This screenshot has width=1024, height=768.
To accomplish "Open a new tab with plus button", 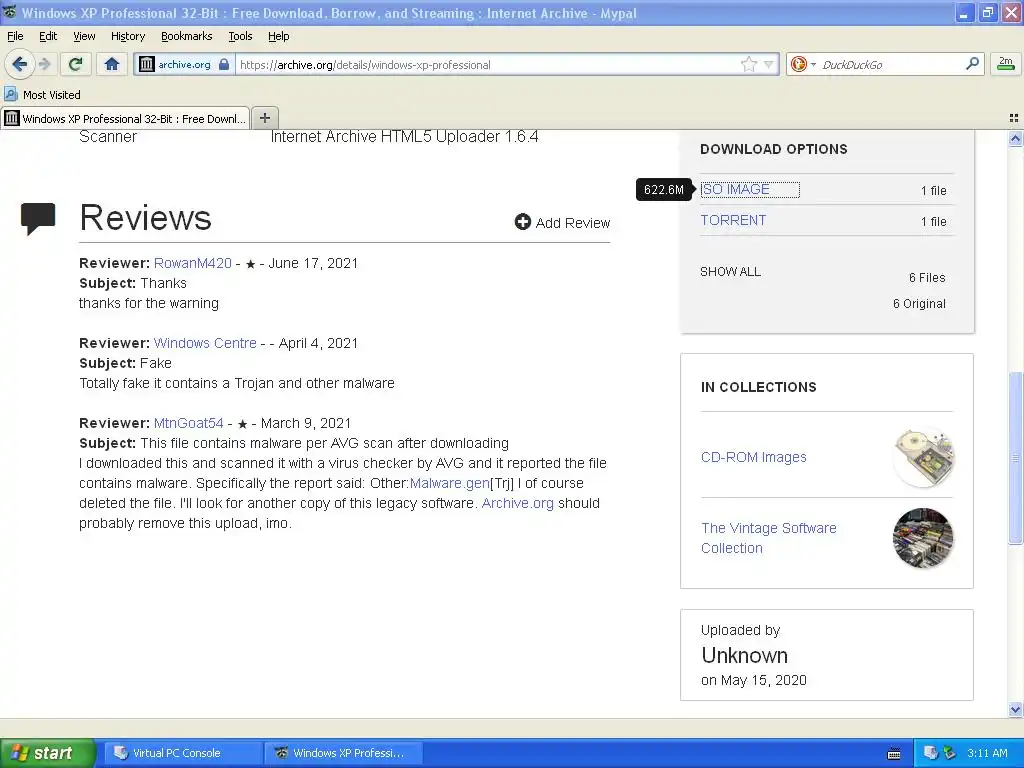I will pyautogui.click(x=264, y=118).
